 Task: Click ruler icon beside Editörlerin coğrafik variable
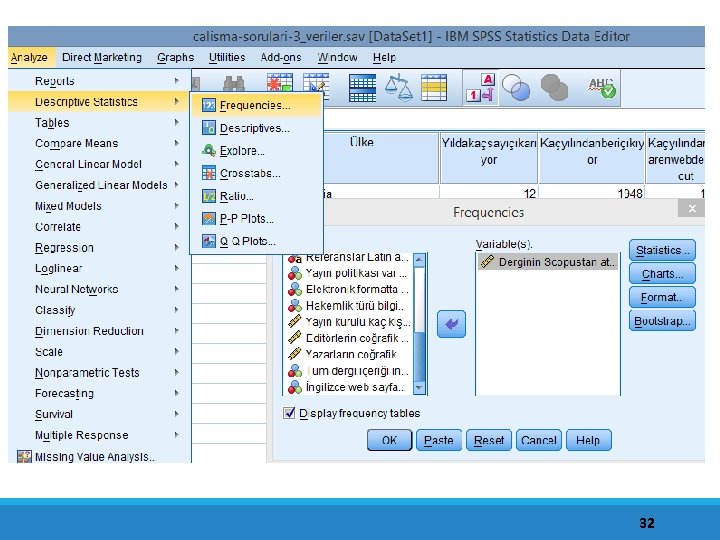[x=295, y=338]
